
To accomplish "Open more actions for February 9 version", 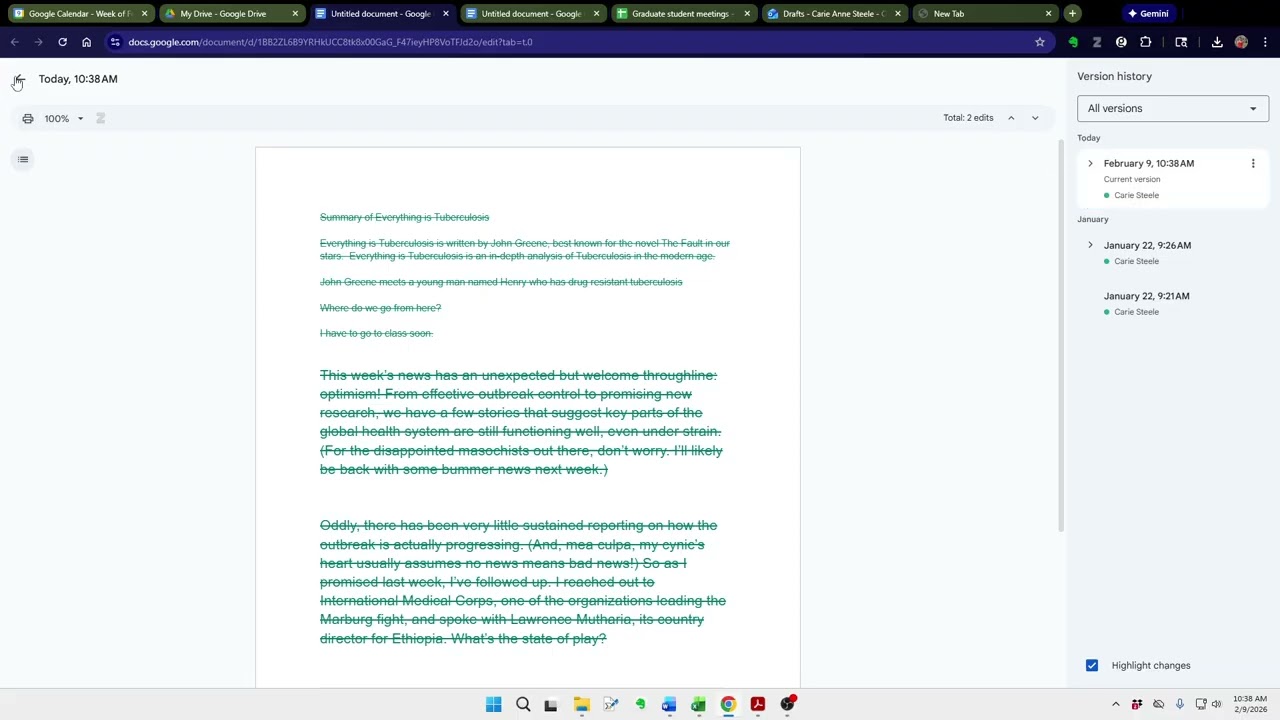I will coord(1253,163).
